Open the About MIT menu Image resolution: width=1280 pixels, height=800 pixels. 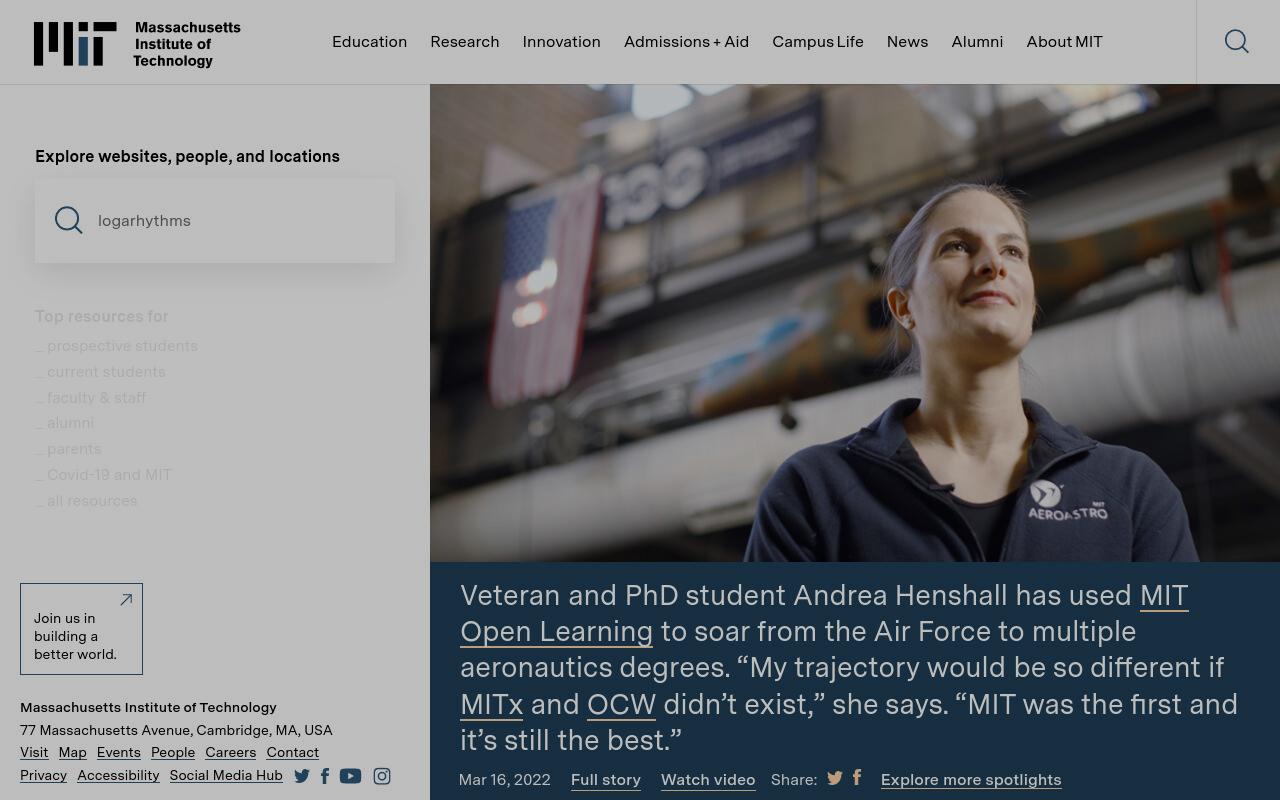pyautogui.click(x=1064, y=42)
